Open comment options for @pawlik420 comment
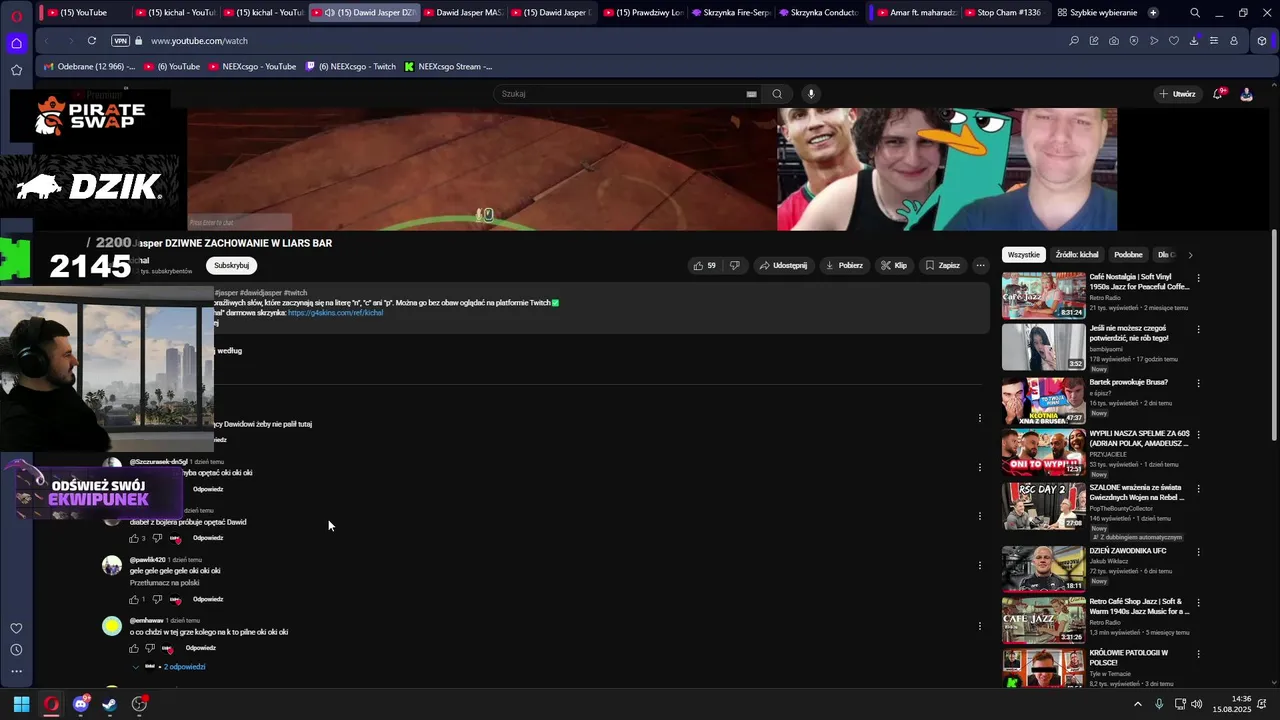 pos(980,565)
